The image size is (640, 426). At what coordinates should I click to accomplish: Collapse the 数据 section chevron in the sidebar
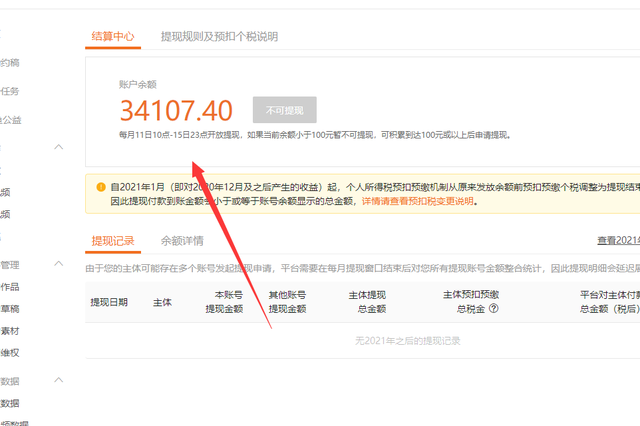[58, 381]
